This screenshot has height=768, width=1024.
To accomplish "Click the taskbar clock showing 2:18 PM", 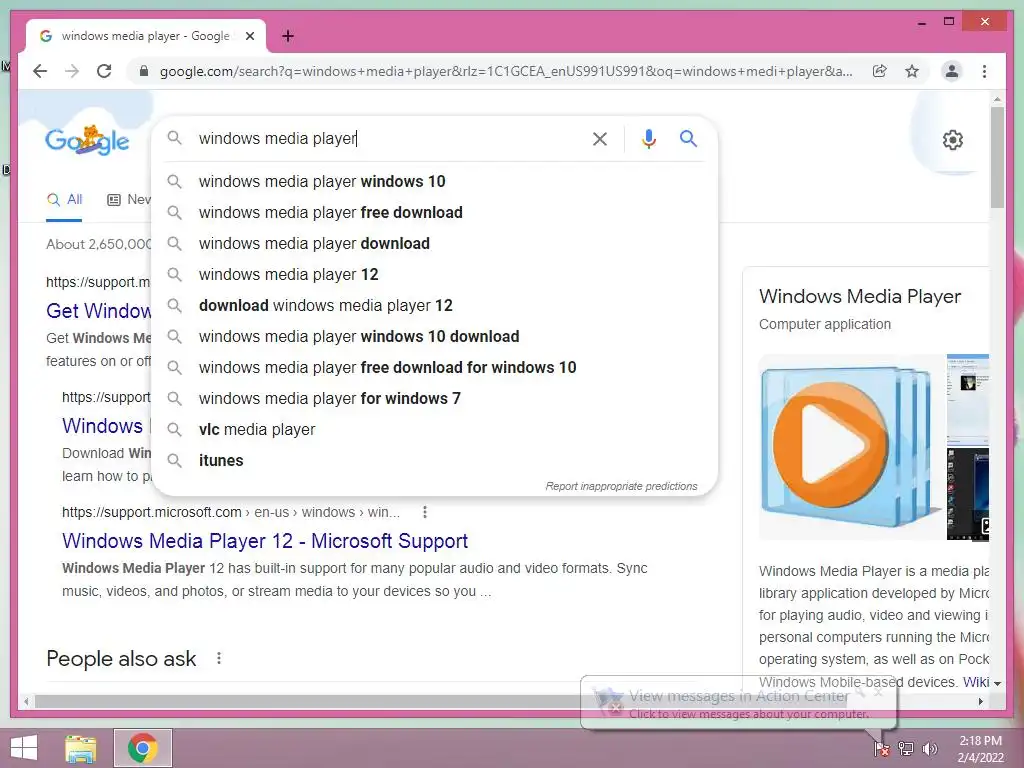I will click(x=980, y=749).
